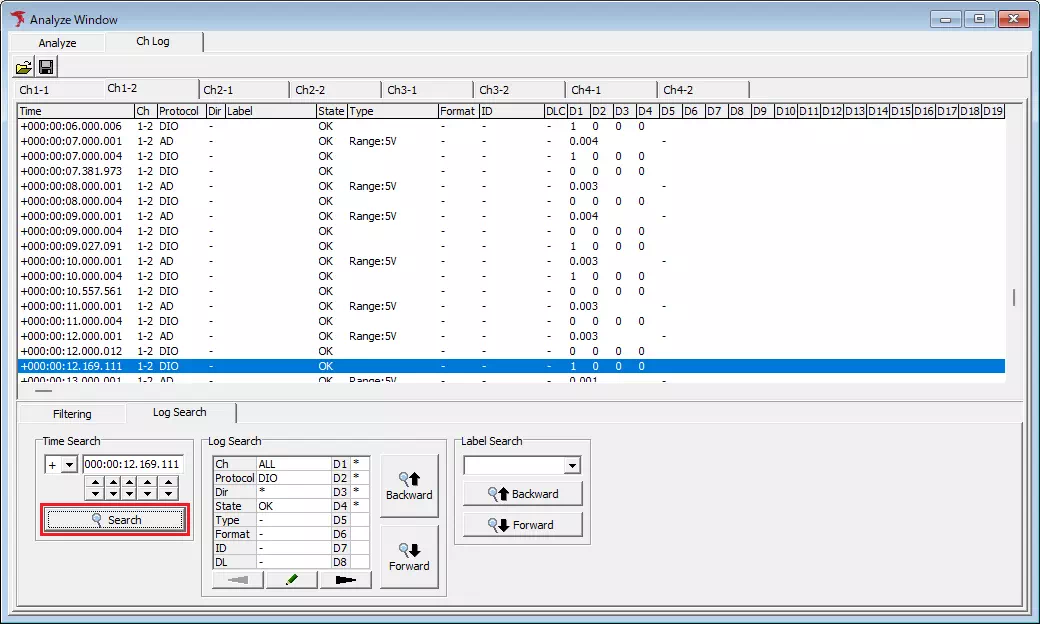Click Backward in the Label Search group
This screenshot has height=624, width=1040.
(x=522, y=493)
